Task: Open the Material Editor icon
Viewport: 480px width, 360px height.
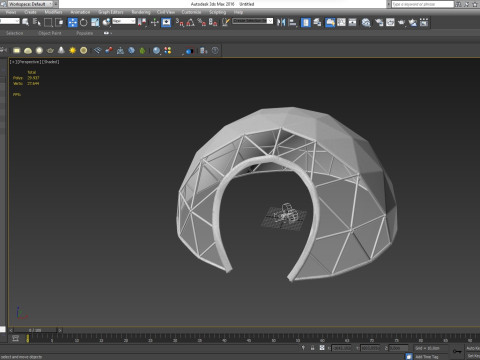Action: coord(366,22)
